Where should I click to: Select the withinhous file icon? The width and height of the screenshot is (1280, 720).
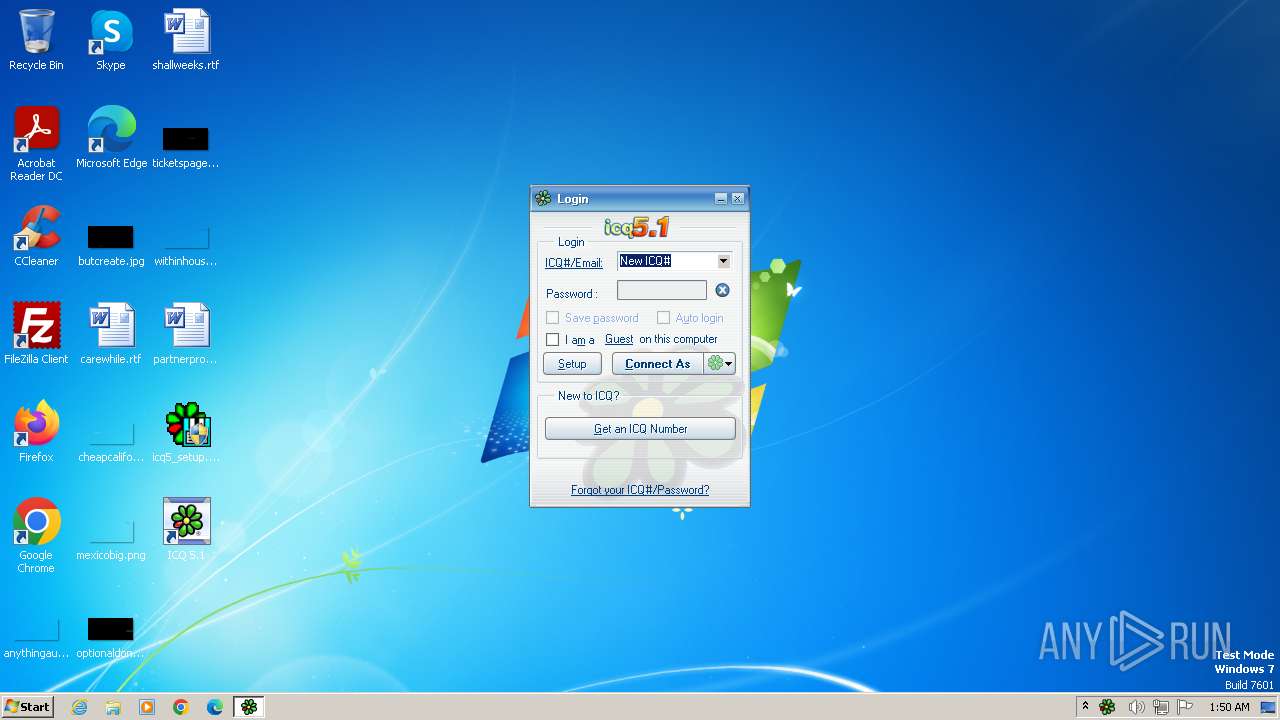click(x=186, y=236)
